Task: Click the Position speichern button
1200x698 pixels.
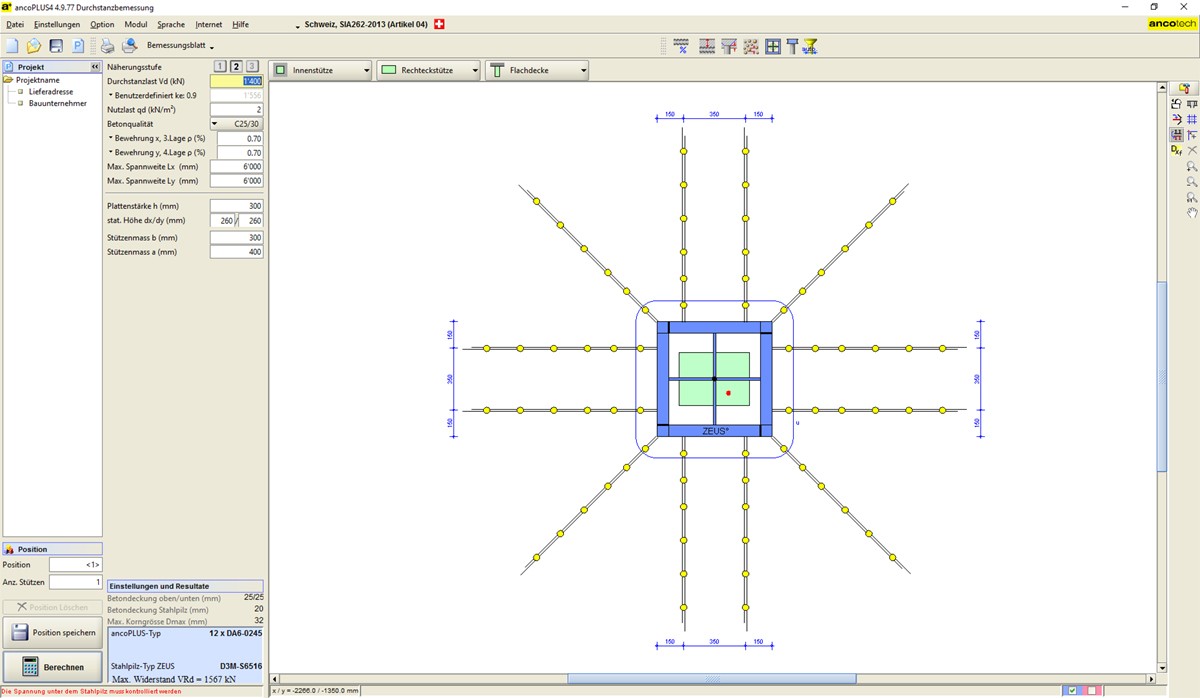Action: click(x=52, y=632)
